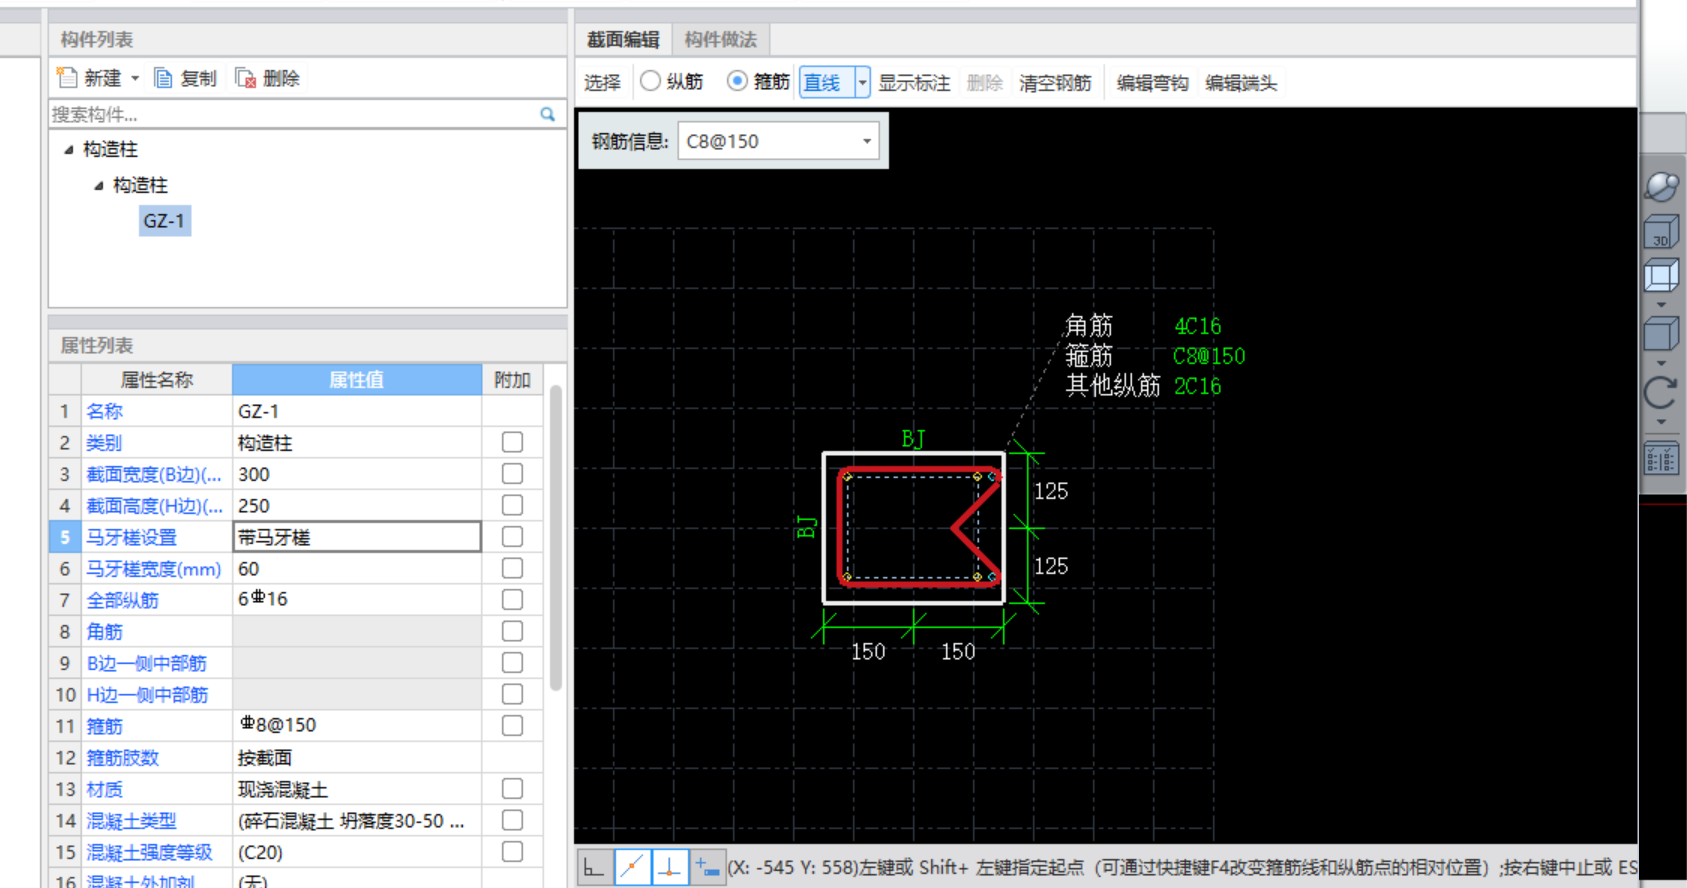
Task: Check 附加 box for 材质 row
Action: click(x=512, y=789)
